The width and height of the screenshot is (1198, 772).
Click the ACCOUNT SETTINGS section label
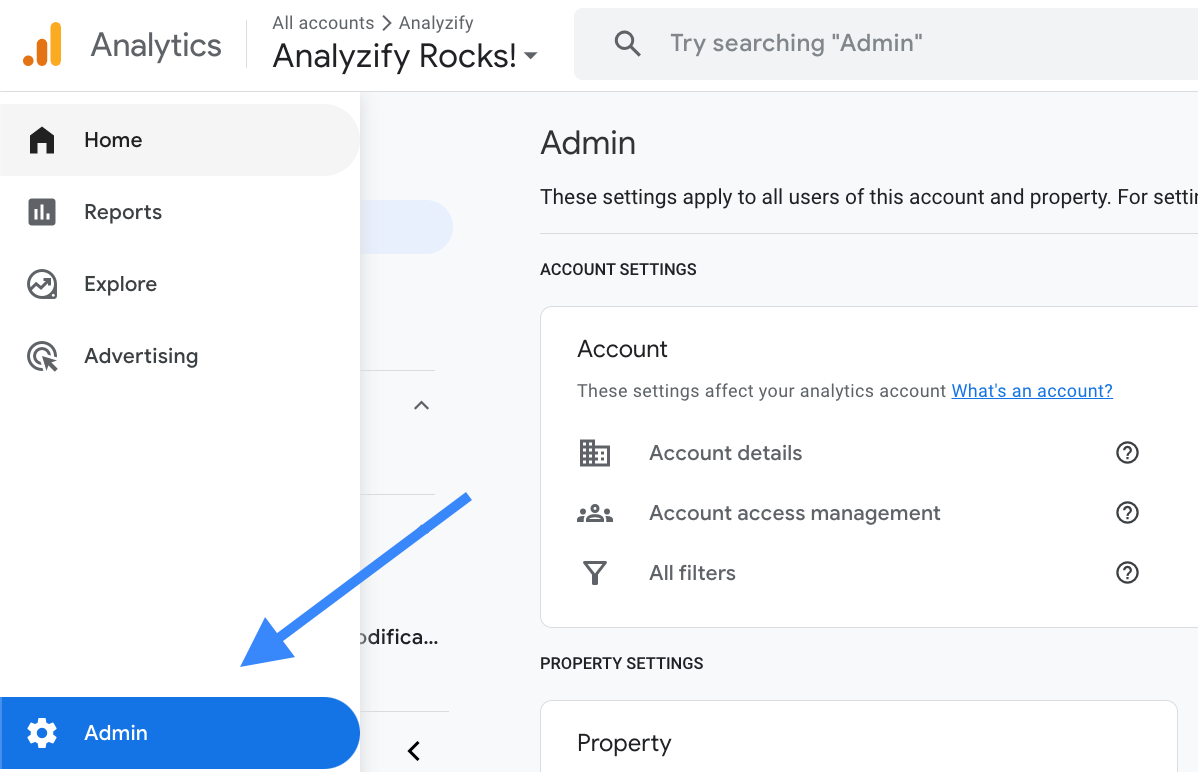(x=618, y=269)
